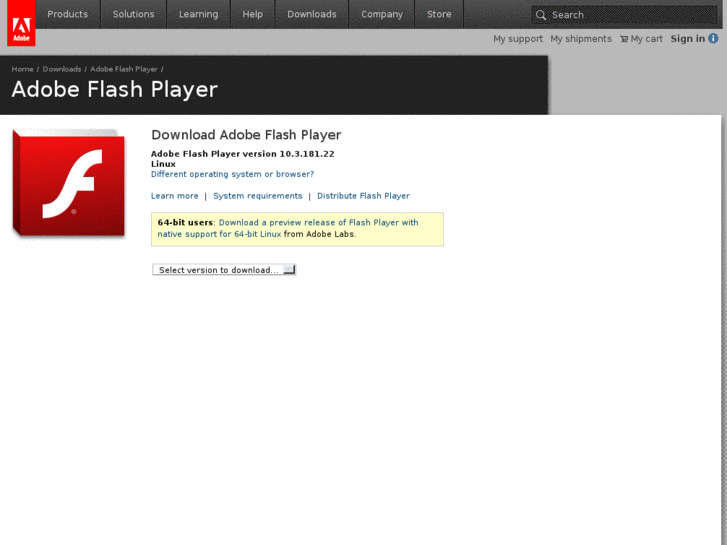Image resolution: width=727 pixels, height=545 pixels.
Task: Click the 'Linux' operating system label
Action: (163, 164)
